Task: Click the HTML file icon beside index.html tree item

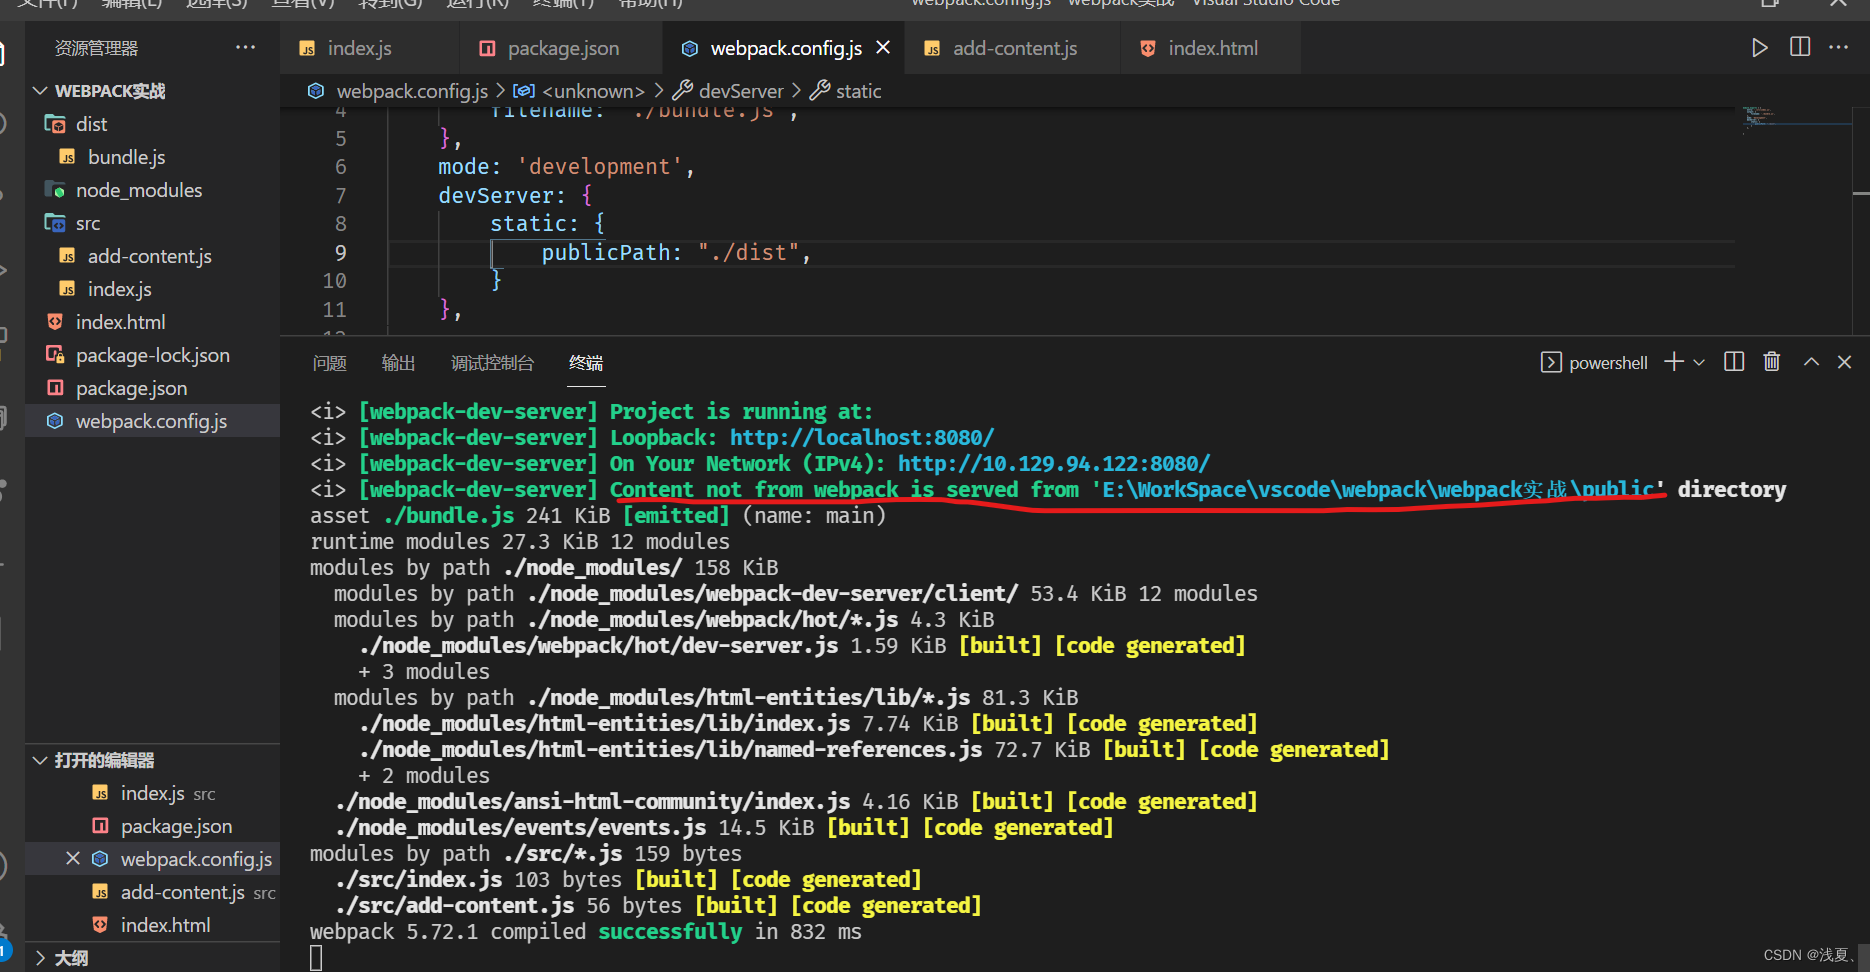Action: (55, 322)
